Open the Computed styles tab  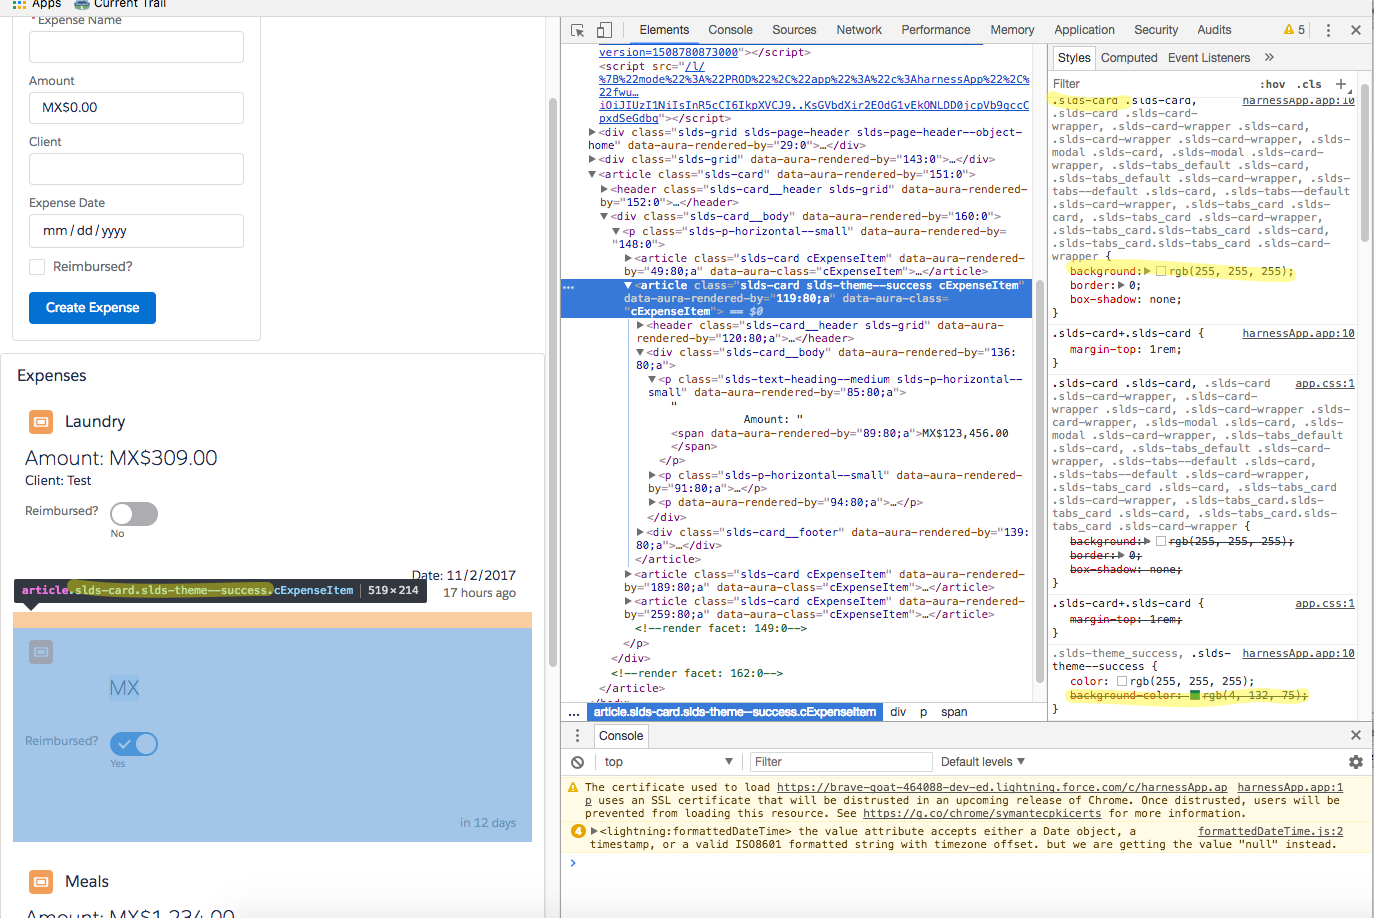(x=1128, y=58)
